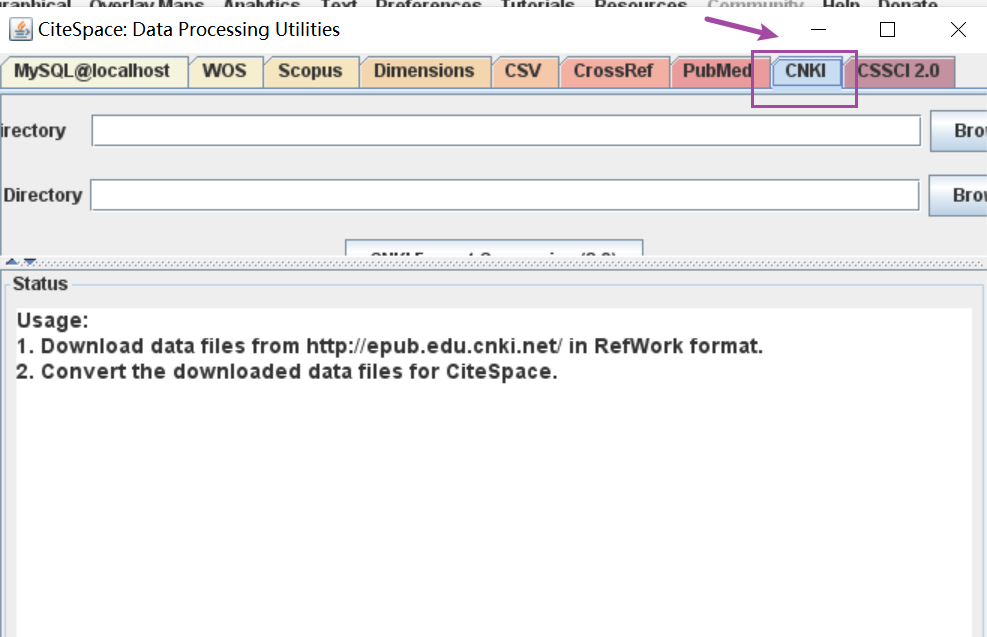The width and height of the screenshot is (987, 637).
Task: Click the first directory input field
Action: point(506,130)
